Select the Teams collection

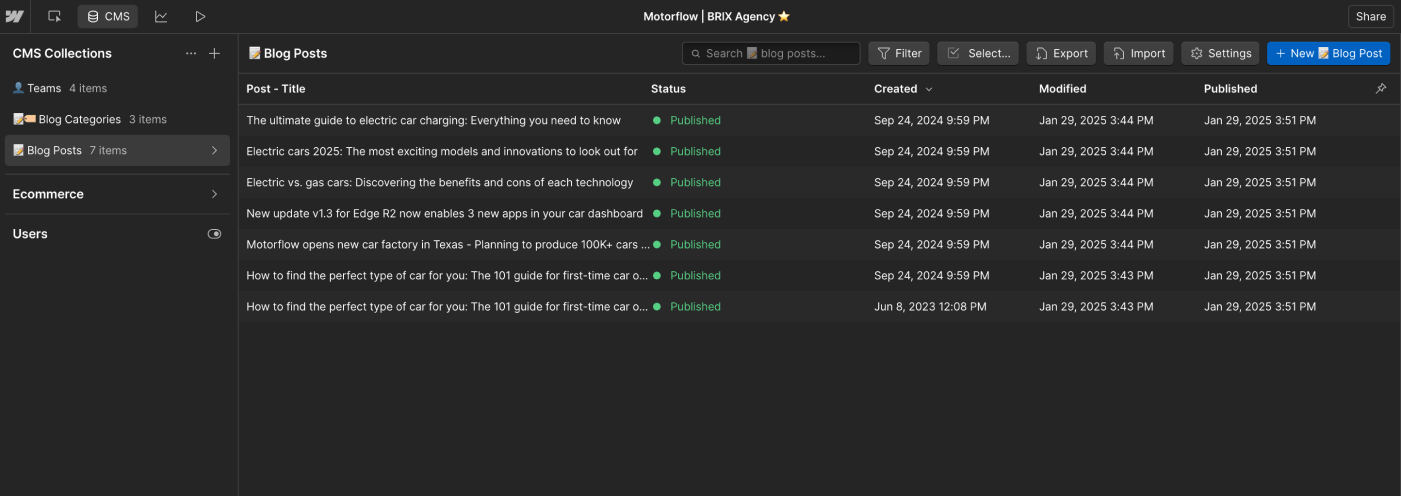pyautogui.click(x=119, y=88)
